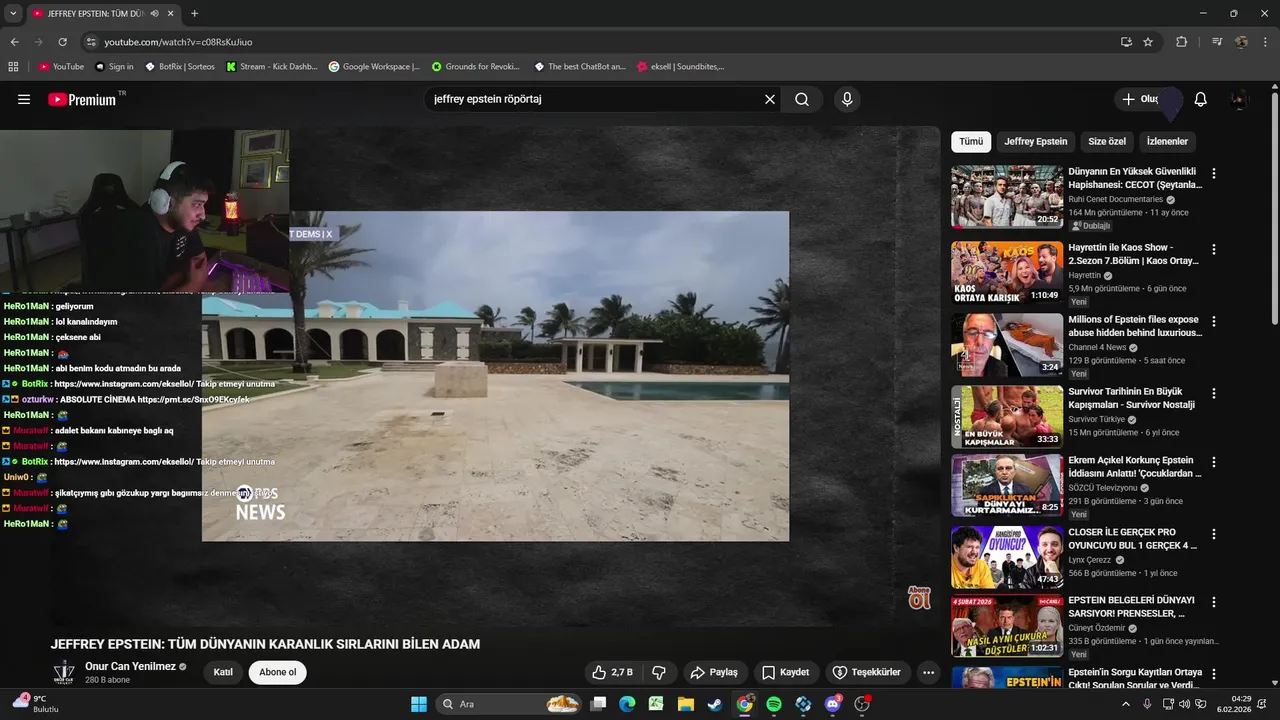Screen dimensions: 1280x720
Task: Open options for the Ekrem Açıkel video
Action: point(1214,462)
